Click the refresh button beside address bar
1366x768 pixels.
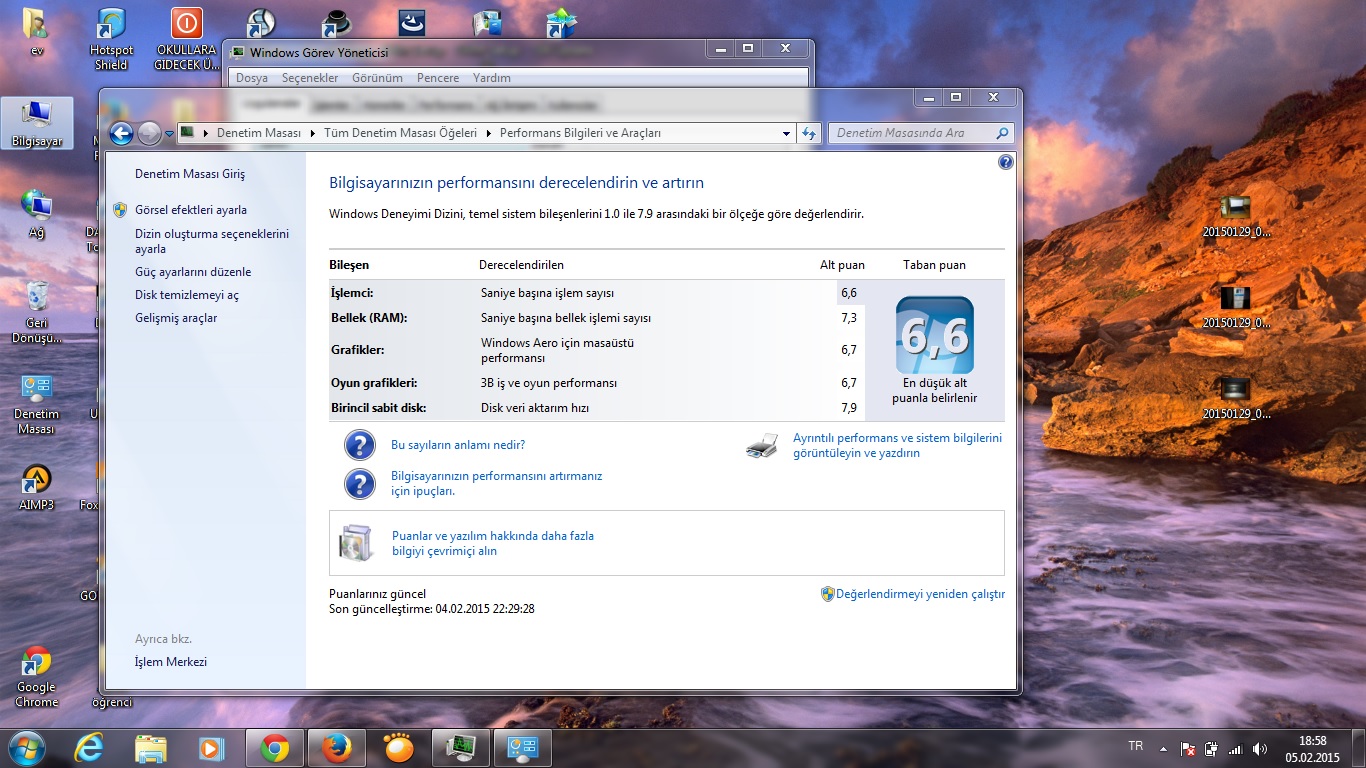coord(810,133)
